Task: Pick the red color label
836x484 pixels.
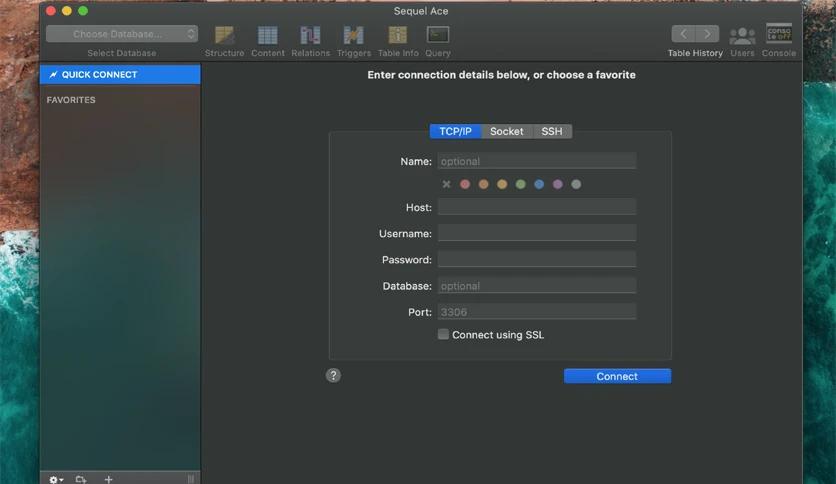Action: click(465, 184)
